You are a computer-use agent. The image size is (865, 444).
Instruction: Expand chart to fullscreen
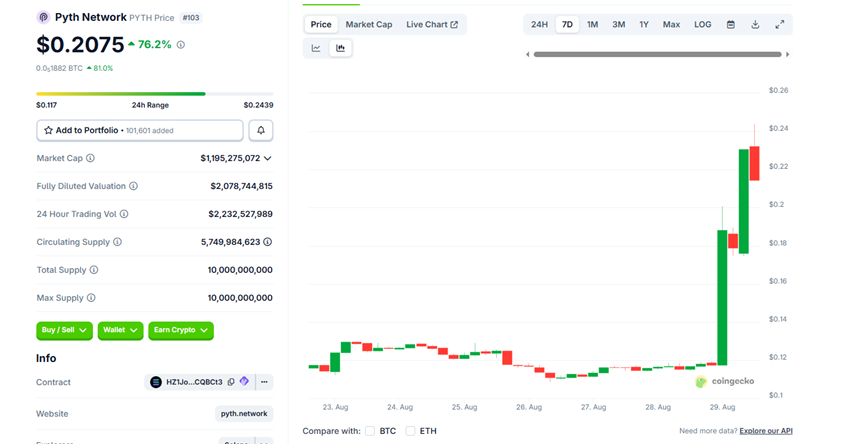click(x=779, y=24)
